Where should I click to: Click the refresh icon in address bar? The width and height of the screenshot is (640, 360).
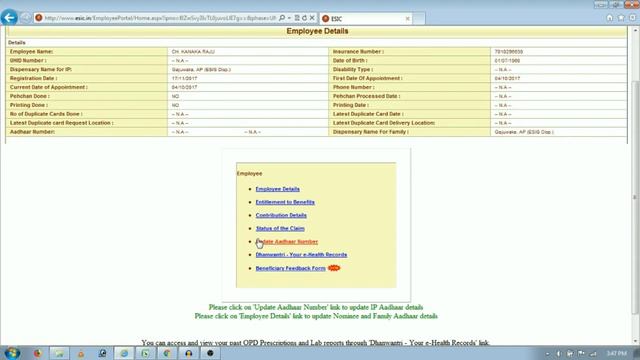304,18
